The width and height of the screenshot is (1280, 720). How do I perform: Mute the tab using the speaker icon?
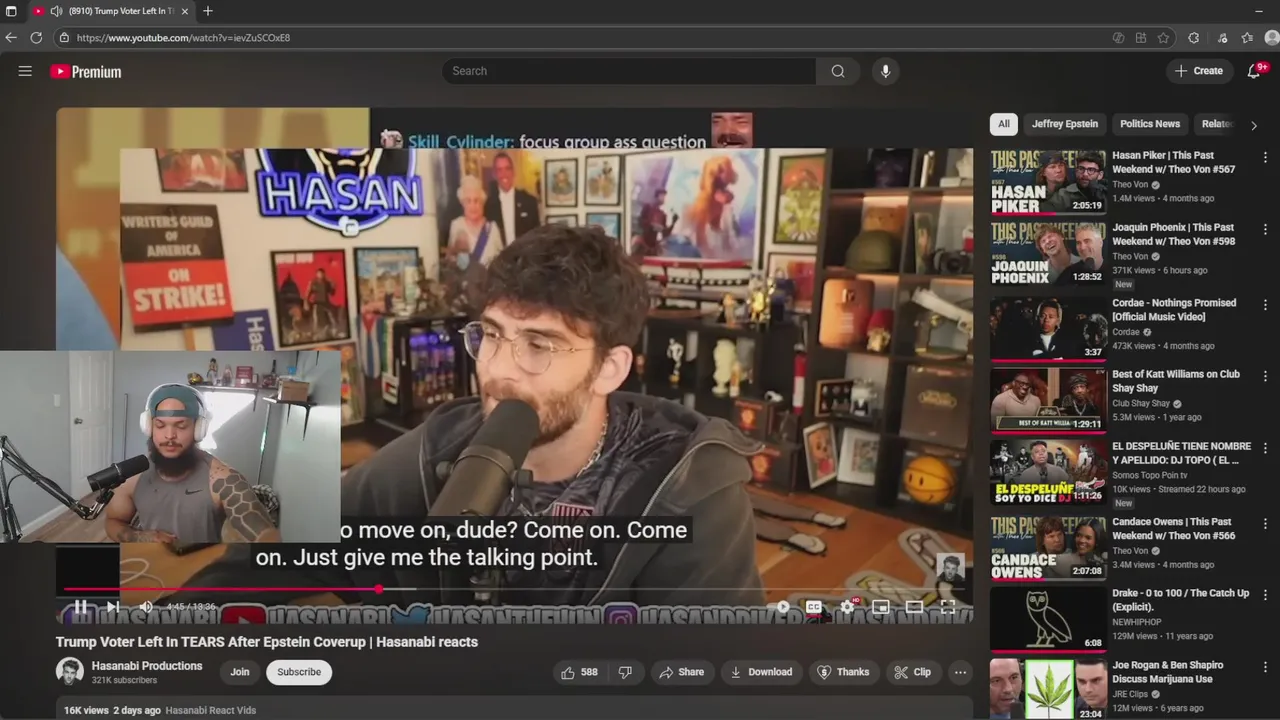tap(57, 11)
